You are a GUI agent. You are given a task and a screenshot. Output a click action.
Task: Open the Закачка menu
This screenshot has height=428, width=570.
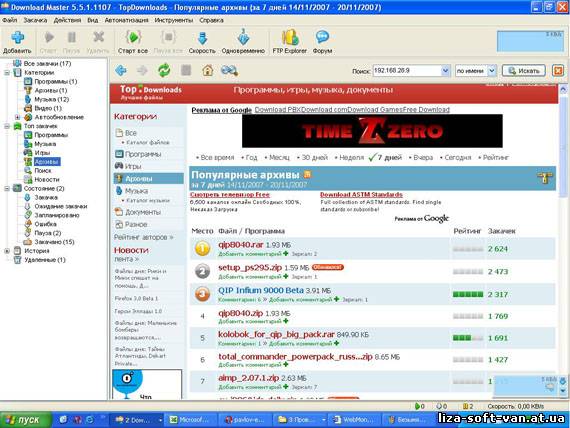pos(35,20)
